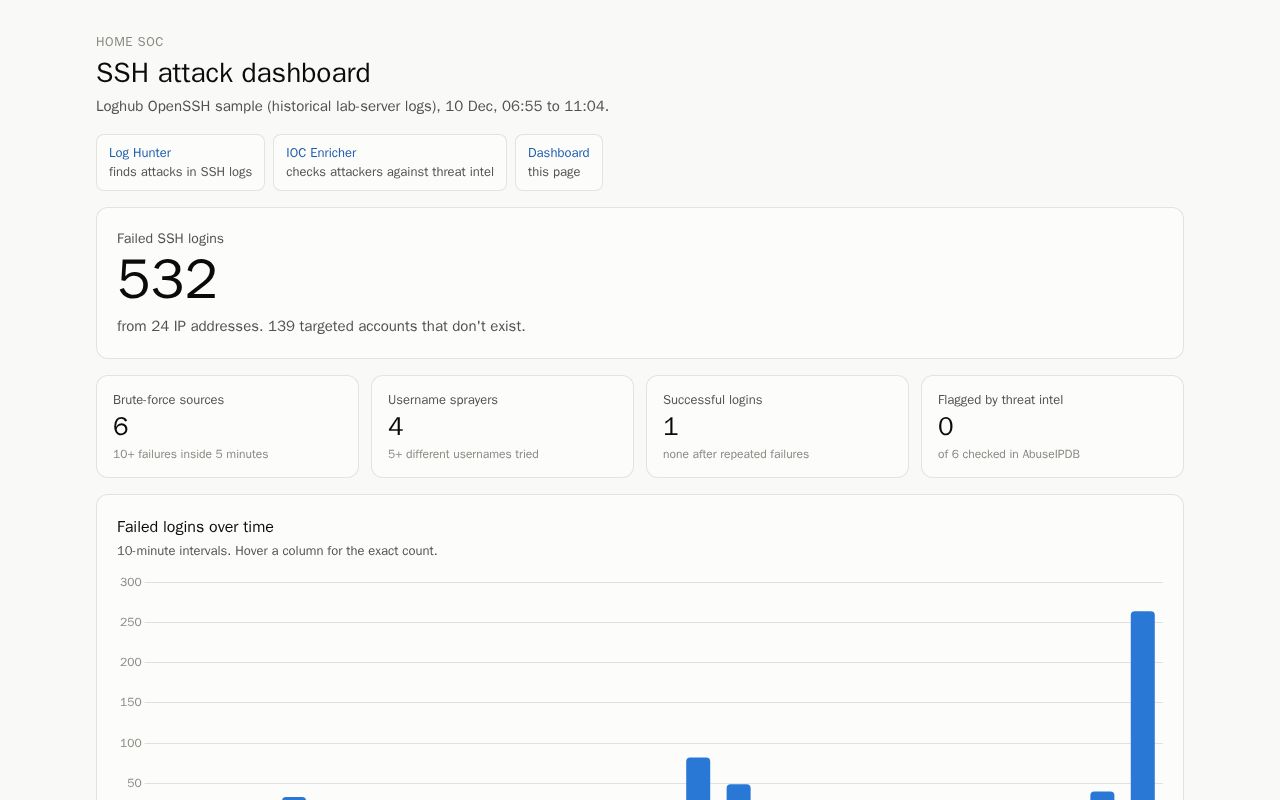Screen dimensions: 1280x800
Task: Click the tallest blue bar in the chart
Action: [1143, 705]
